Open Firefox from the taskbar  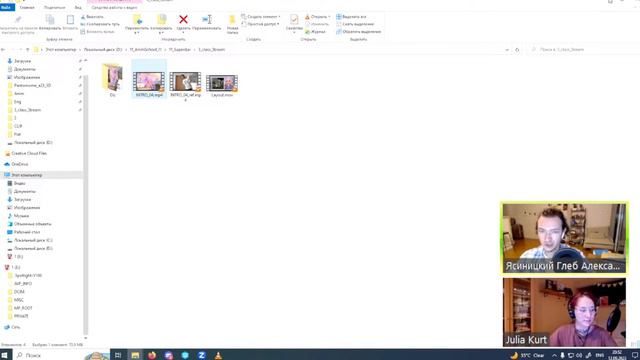tap(152, 355)
